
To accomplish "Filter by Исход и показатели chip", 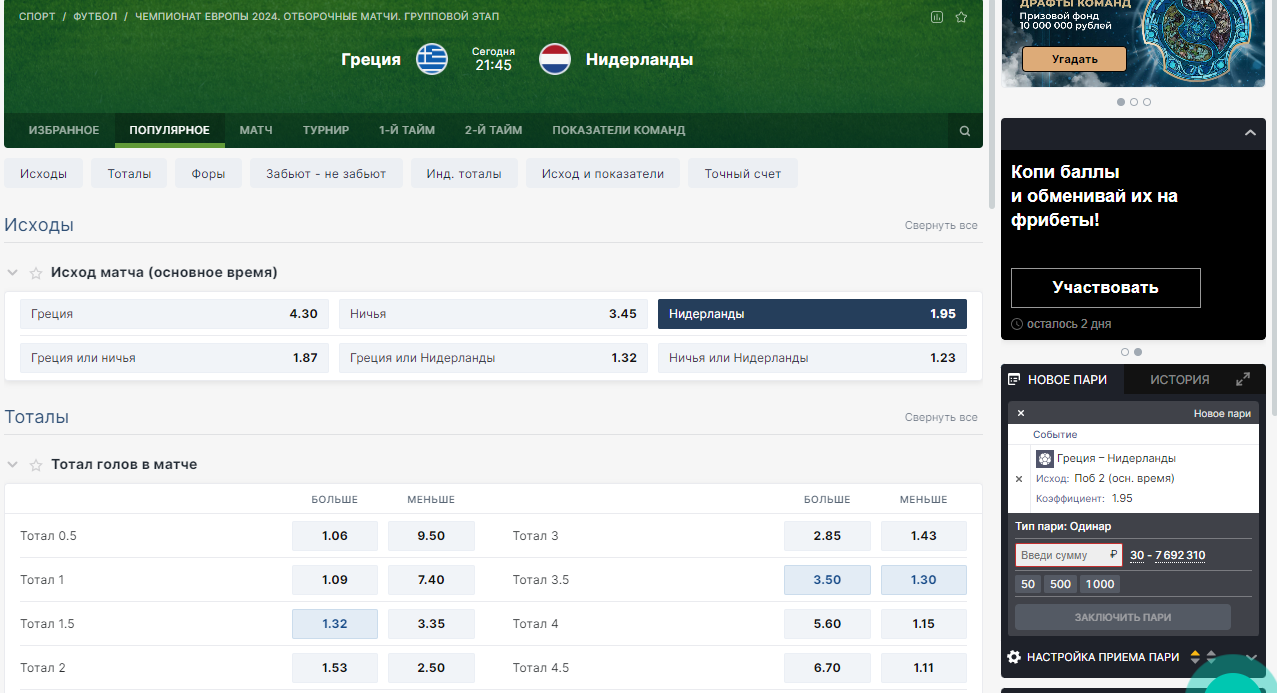I will click(x=603, y=173).
